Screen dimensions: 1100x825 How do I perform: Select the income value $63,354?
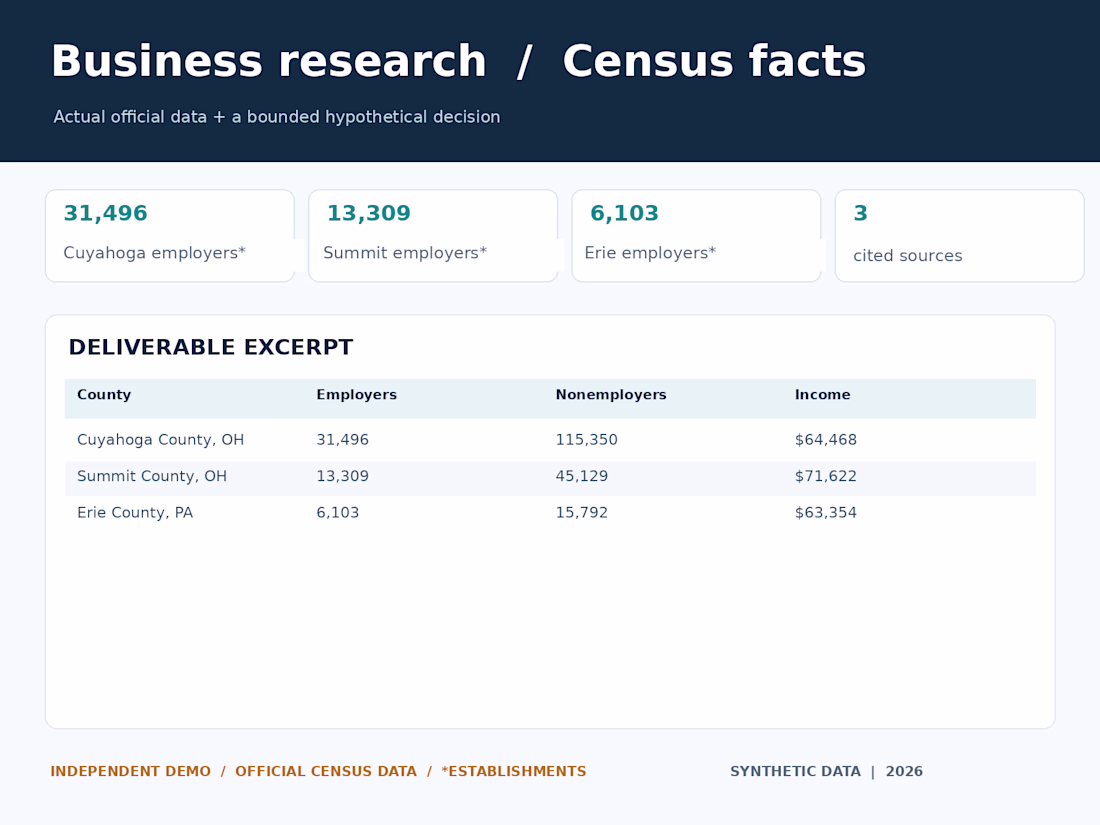[826, 513]
